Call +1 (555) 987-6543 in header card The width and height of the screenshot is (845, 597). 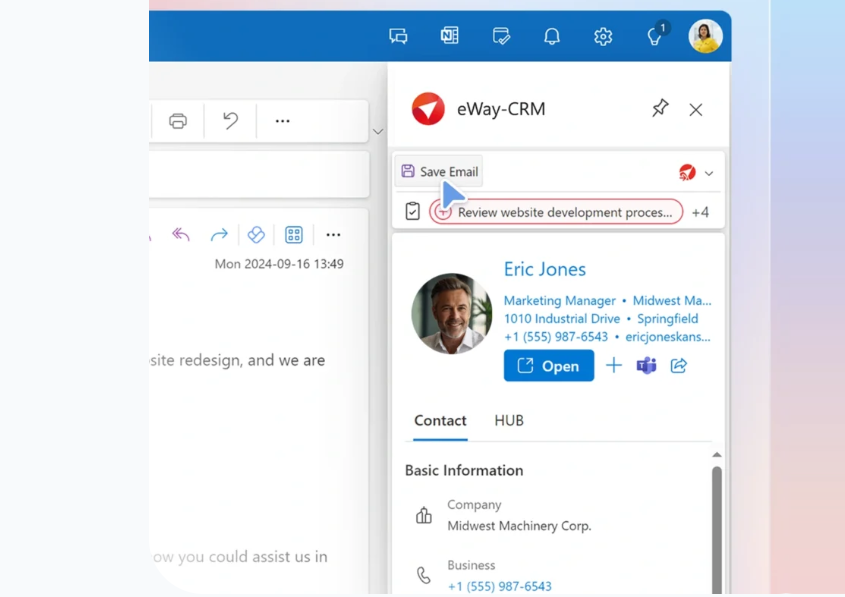556,337
